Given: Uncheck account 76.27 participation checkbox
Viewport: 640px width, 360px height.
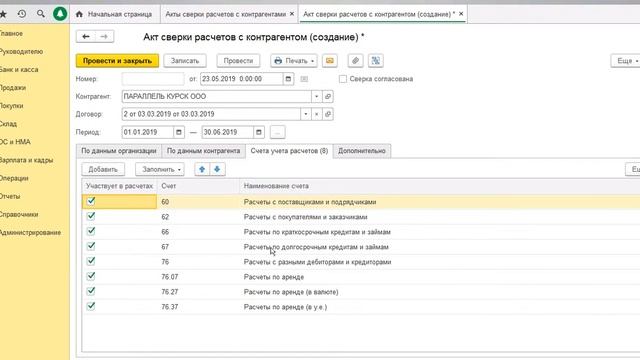Looking at the screenshot, I should [x=91, y=291].
